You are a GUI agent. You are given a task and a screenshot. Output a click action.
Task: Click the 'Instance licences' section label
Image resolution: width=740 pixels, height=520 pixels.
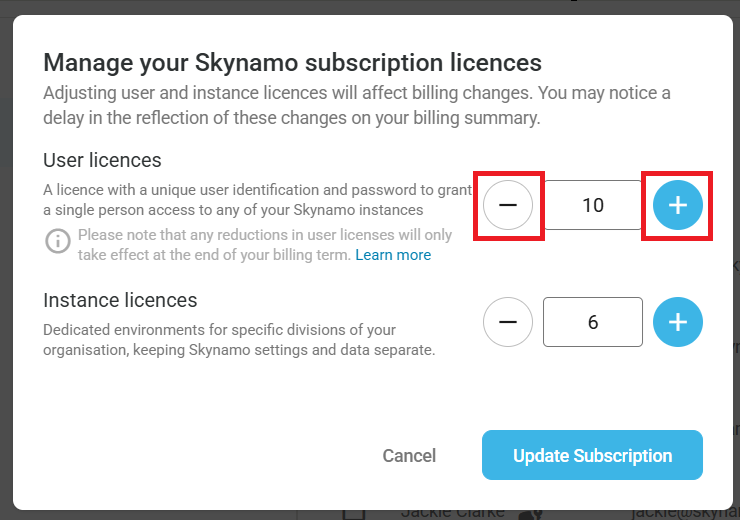tap(120, 300)
